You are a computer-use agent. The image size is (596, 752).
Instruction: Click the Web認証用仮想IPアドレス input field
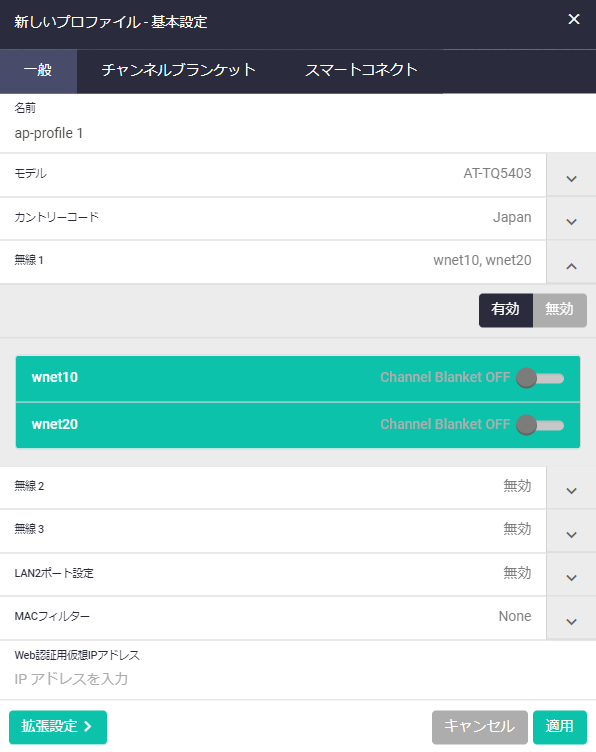(298, 679)
